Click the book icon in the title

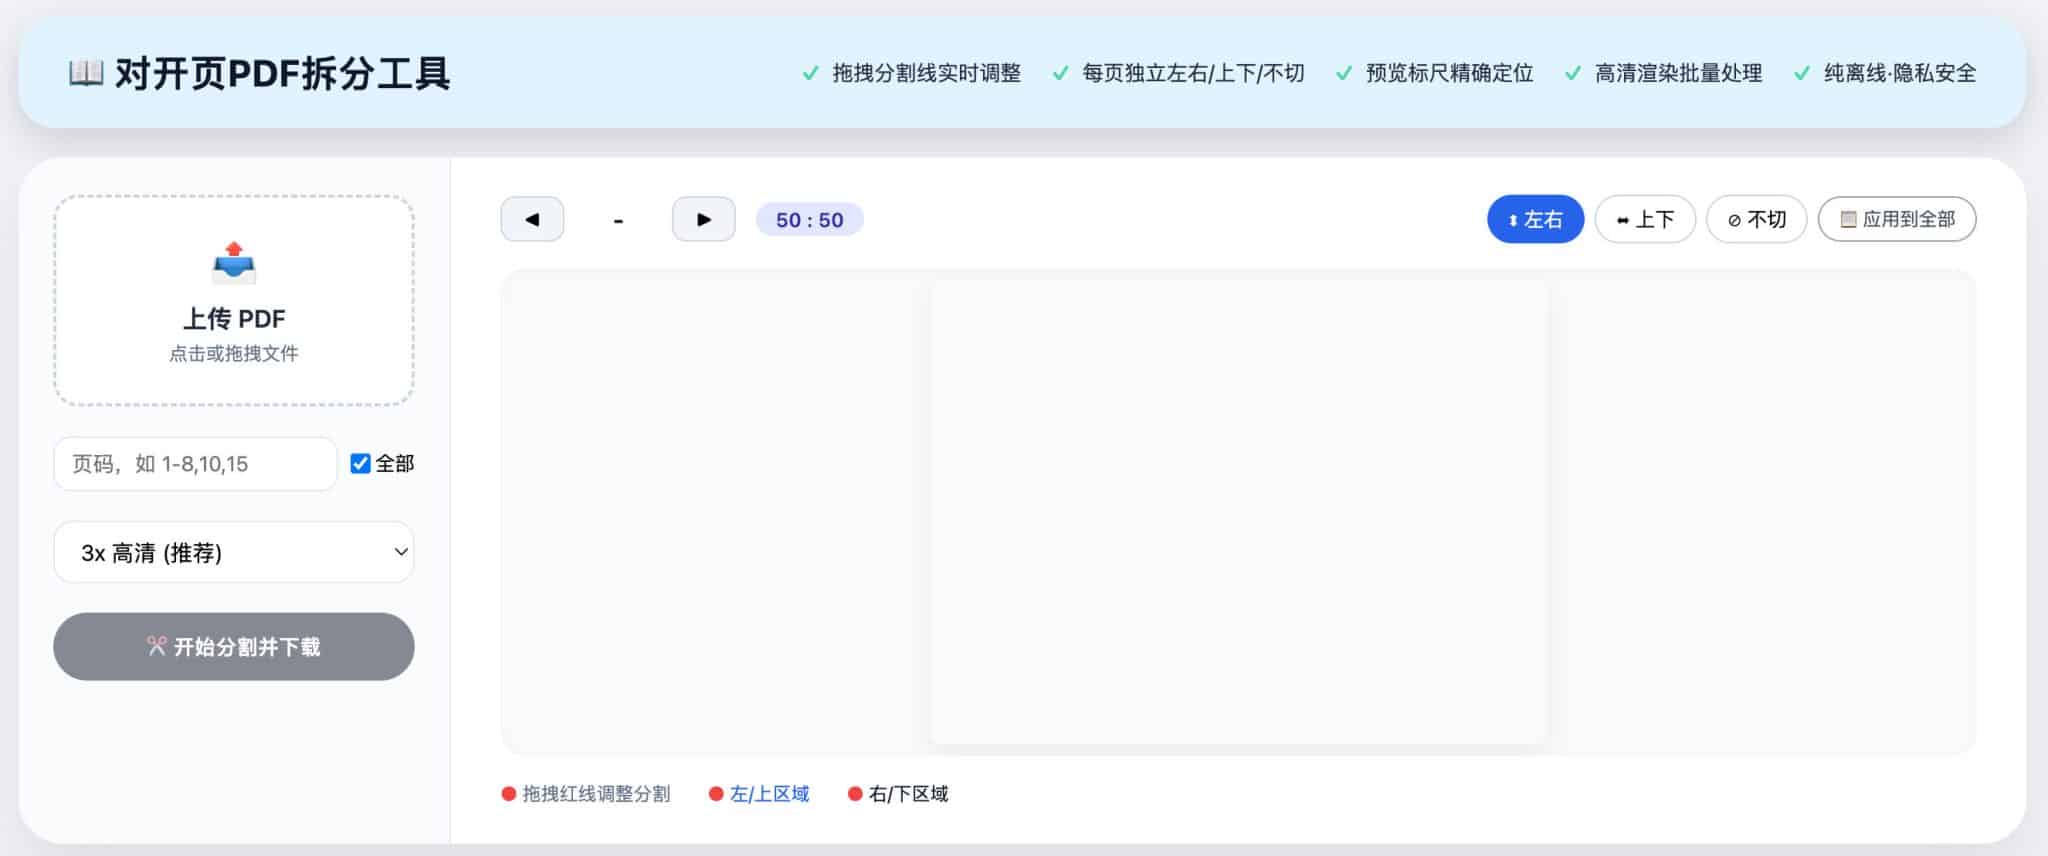coord(86,73)
